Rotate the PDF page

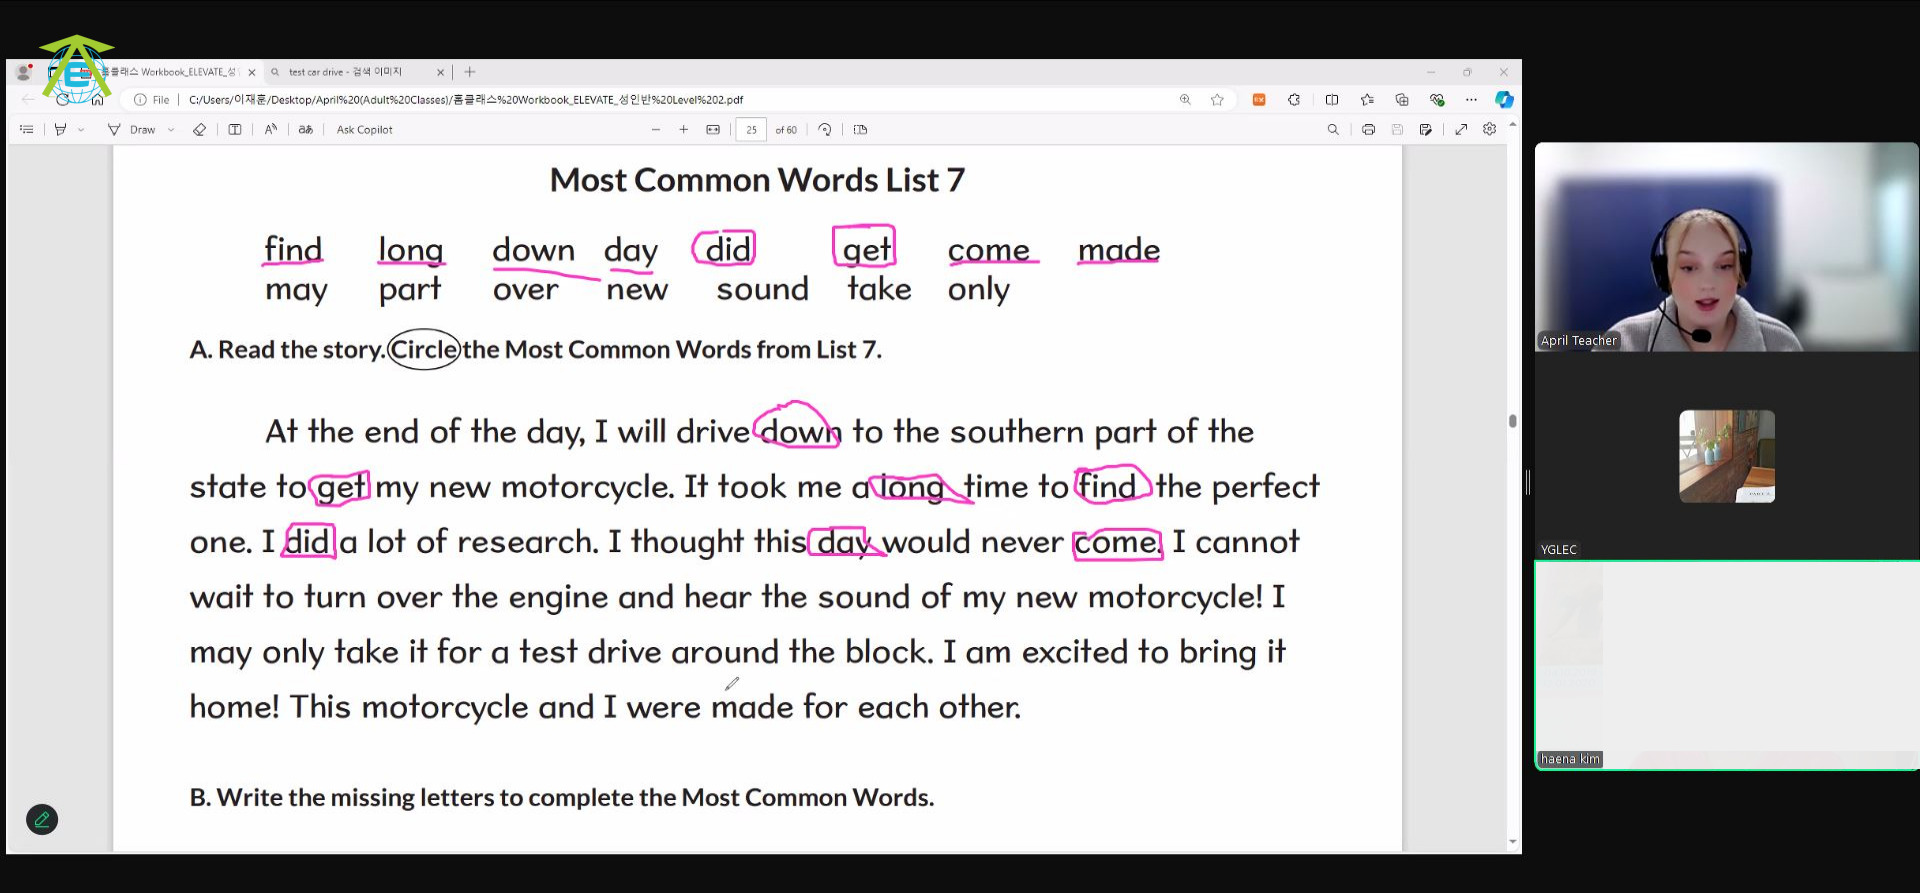click(825, 130)
